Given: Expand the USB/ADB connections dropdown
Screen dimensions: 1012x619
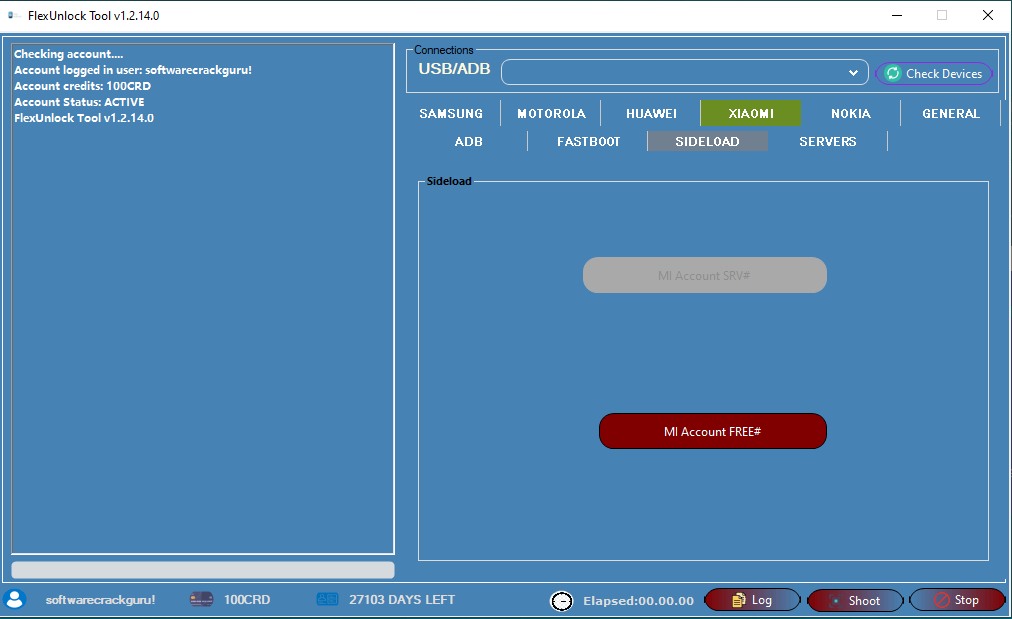Looking at the screenshot, I should coord(853,73).
